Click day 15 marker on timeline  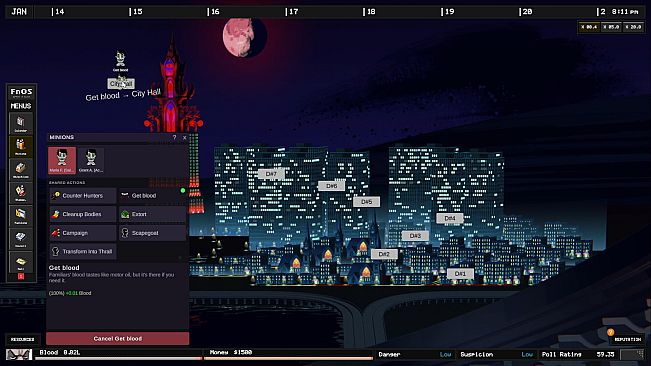point(136,12)
